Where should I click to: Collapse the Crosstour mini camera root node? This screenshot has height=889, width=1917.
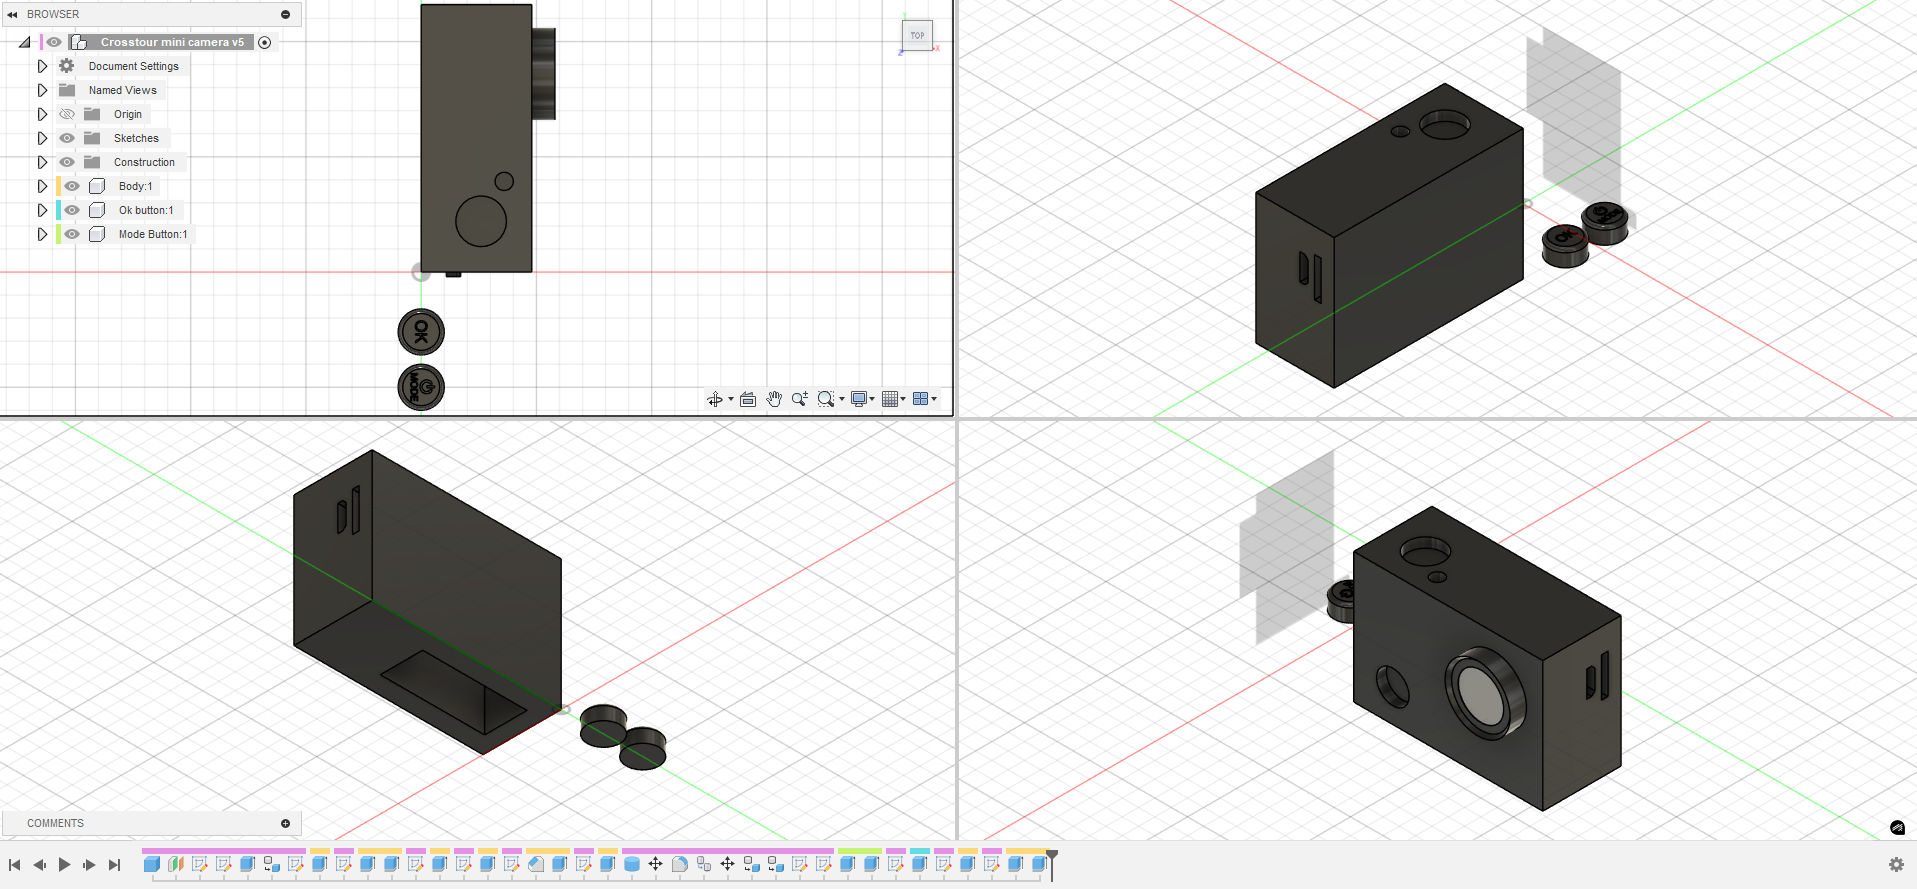(24, 42)
